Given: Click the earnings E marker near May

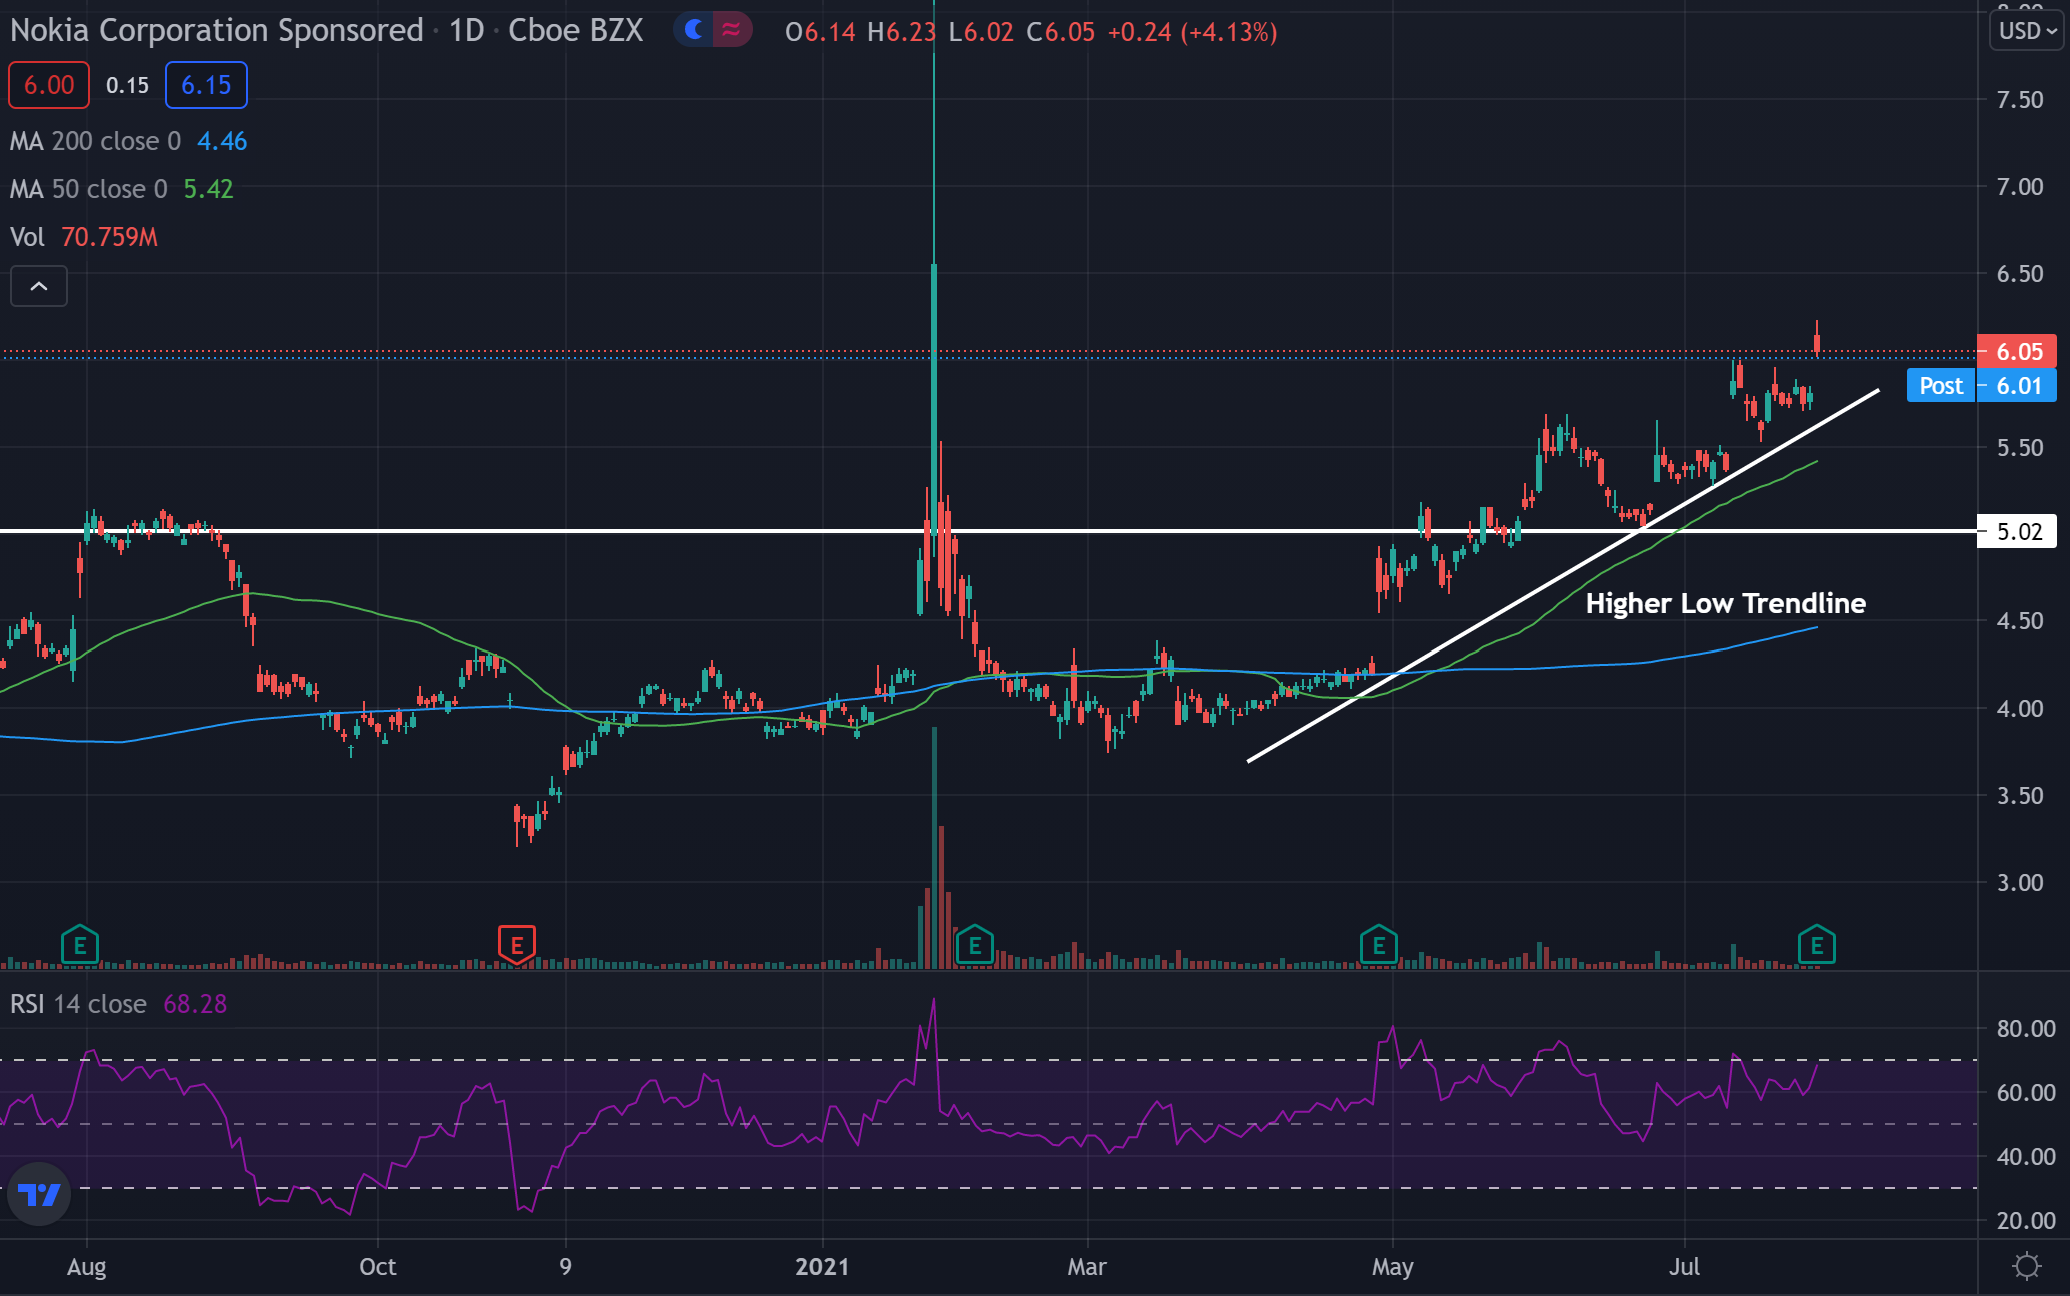Looking at the screenshot, I should click(1379, 945).
